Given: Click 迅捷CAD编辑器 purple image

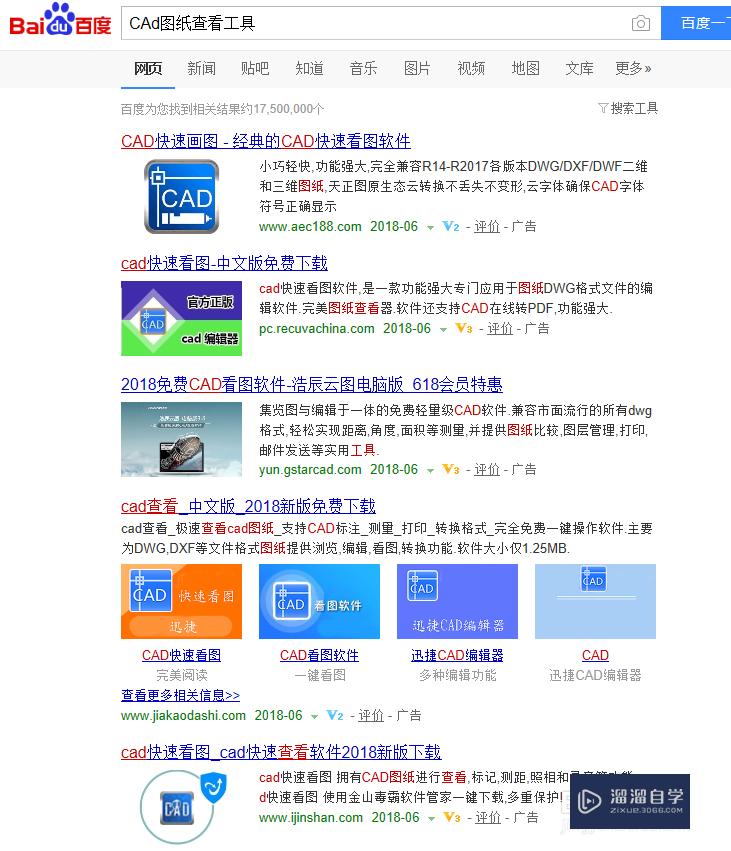Looking at the screenshot, I should pyautogui.click(x=457, y=601).
